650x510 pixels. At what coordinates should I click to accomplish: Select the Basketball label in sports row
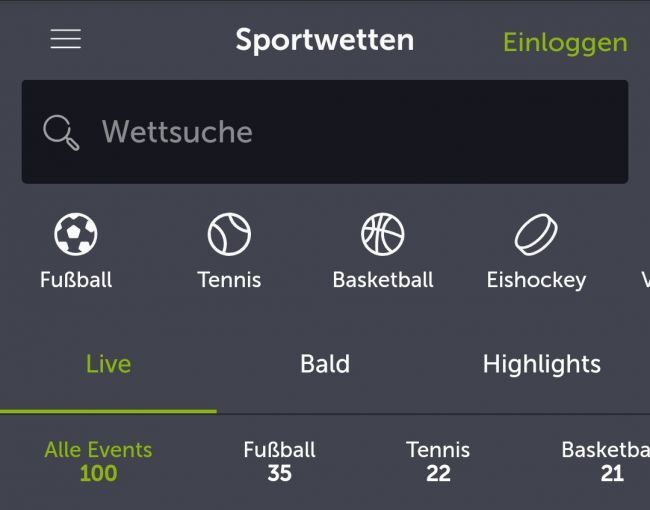click(x=383, y=279)
